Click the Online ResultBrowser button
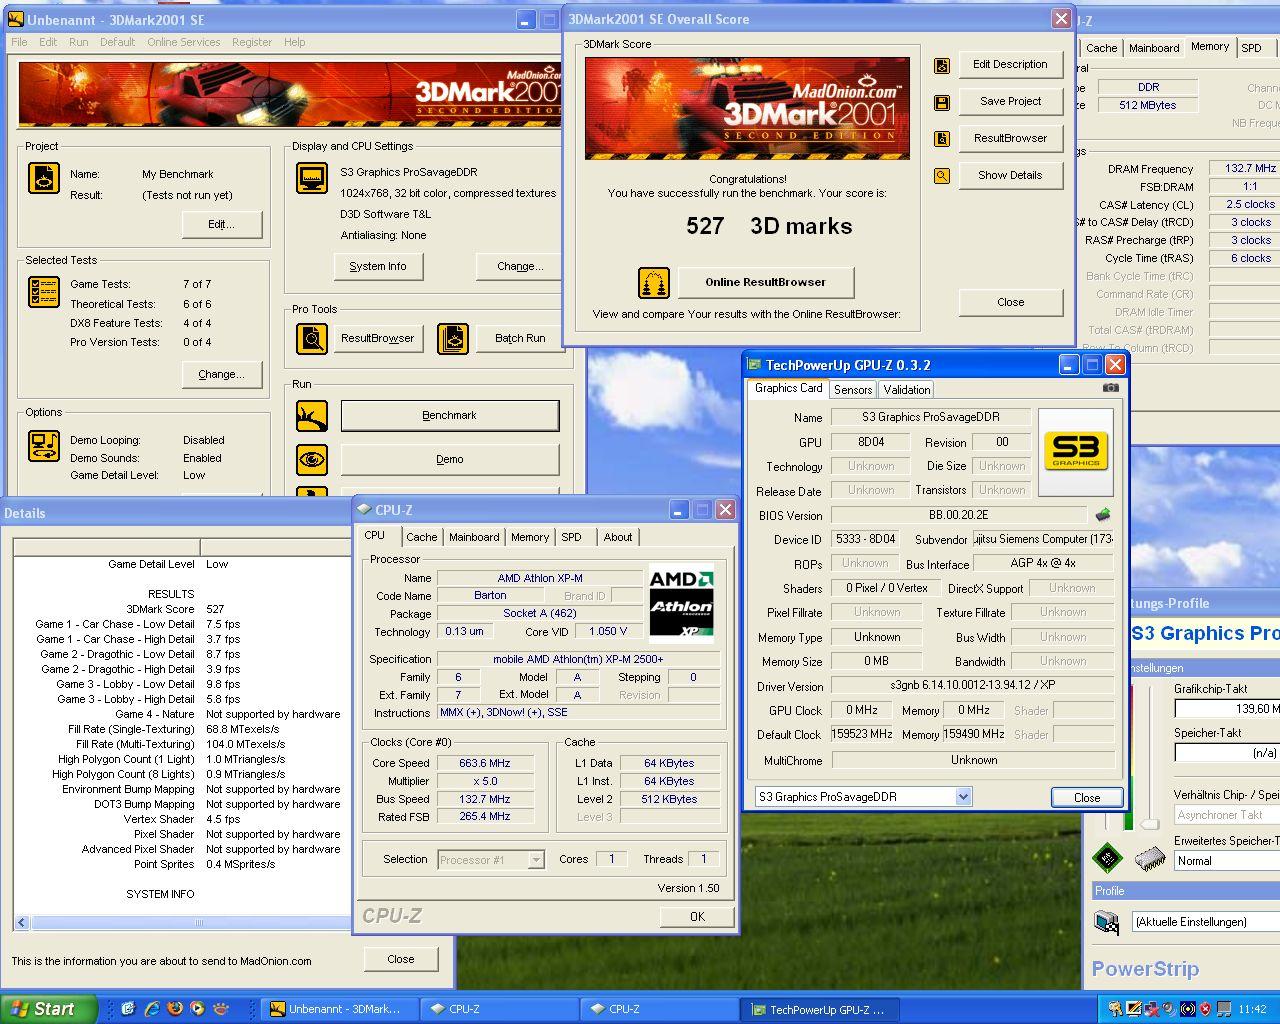The height and width of the screenshot is (1024, 1280). pyautogui.click(x=766, y=283)
